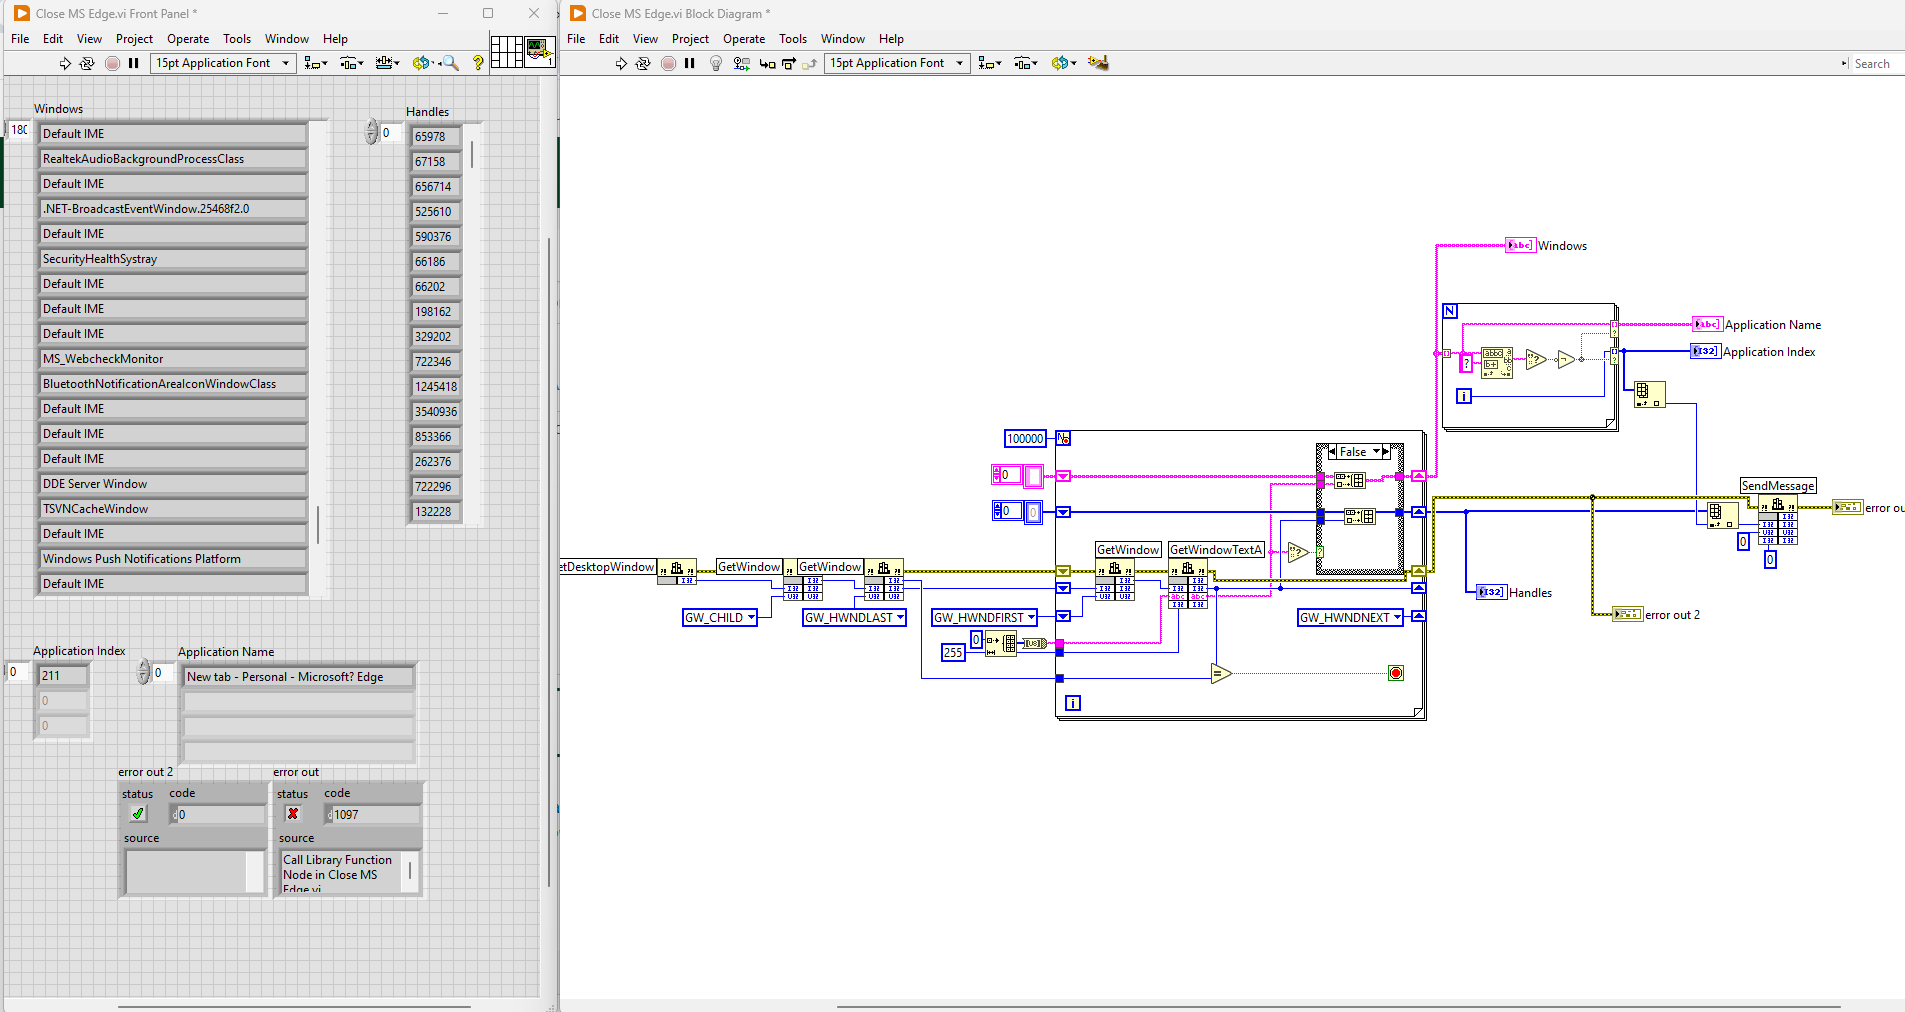Screen dimensions: 1905x1012
Task: Click Step Into icon in Block Diagram
Action: pyautogui.click(x=767, y=64)
